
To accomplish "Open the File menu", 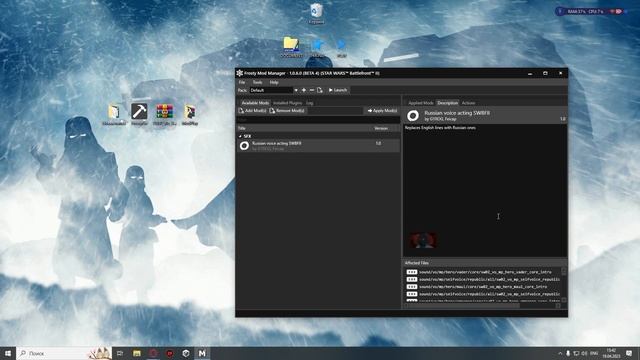I will pos(242,82).
